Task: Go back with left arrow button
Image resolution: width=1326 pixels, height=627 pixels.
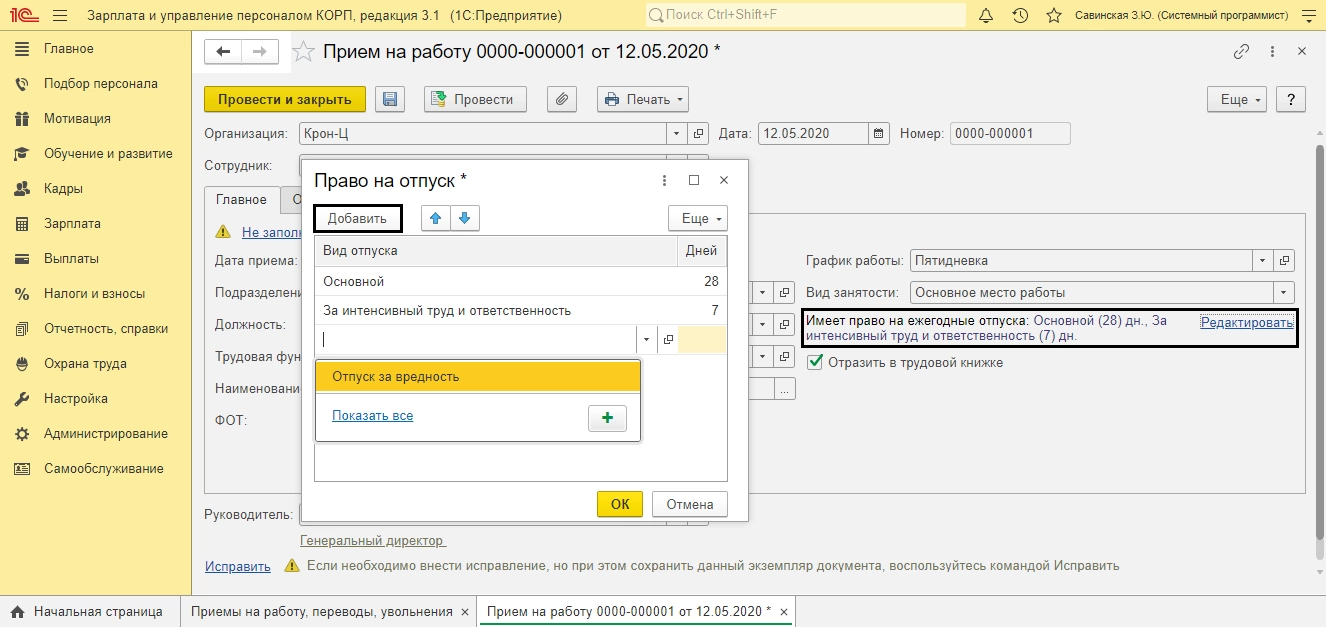Action: click(x=223, y=52)
